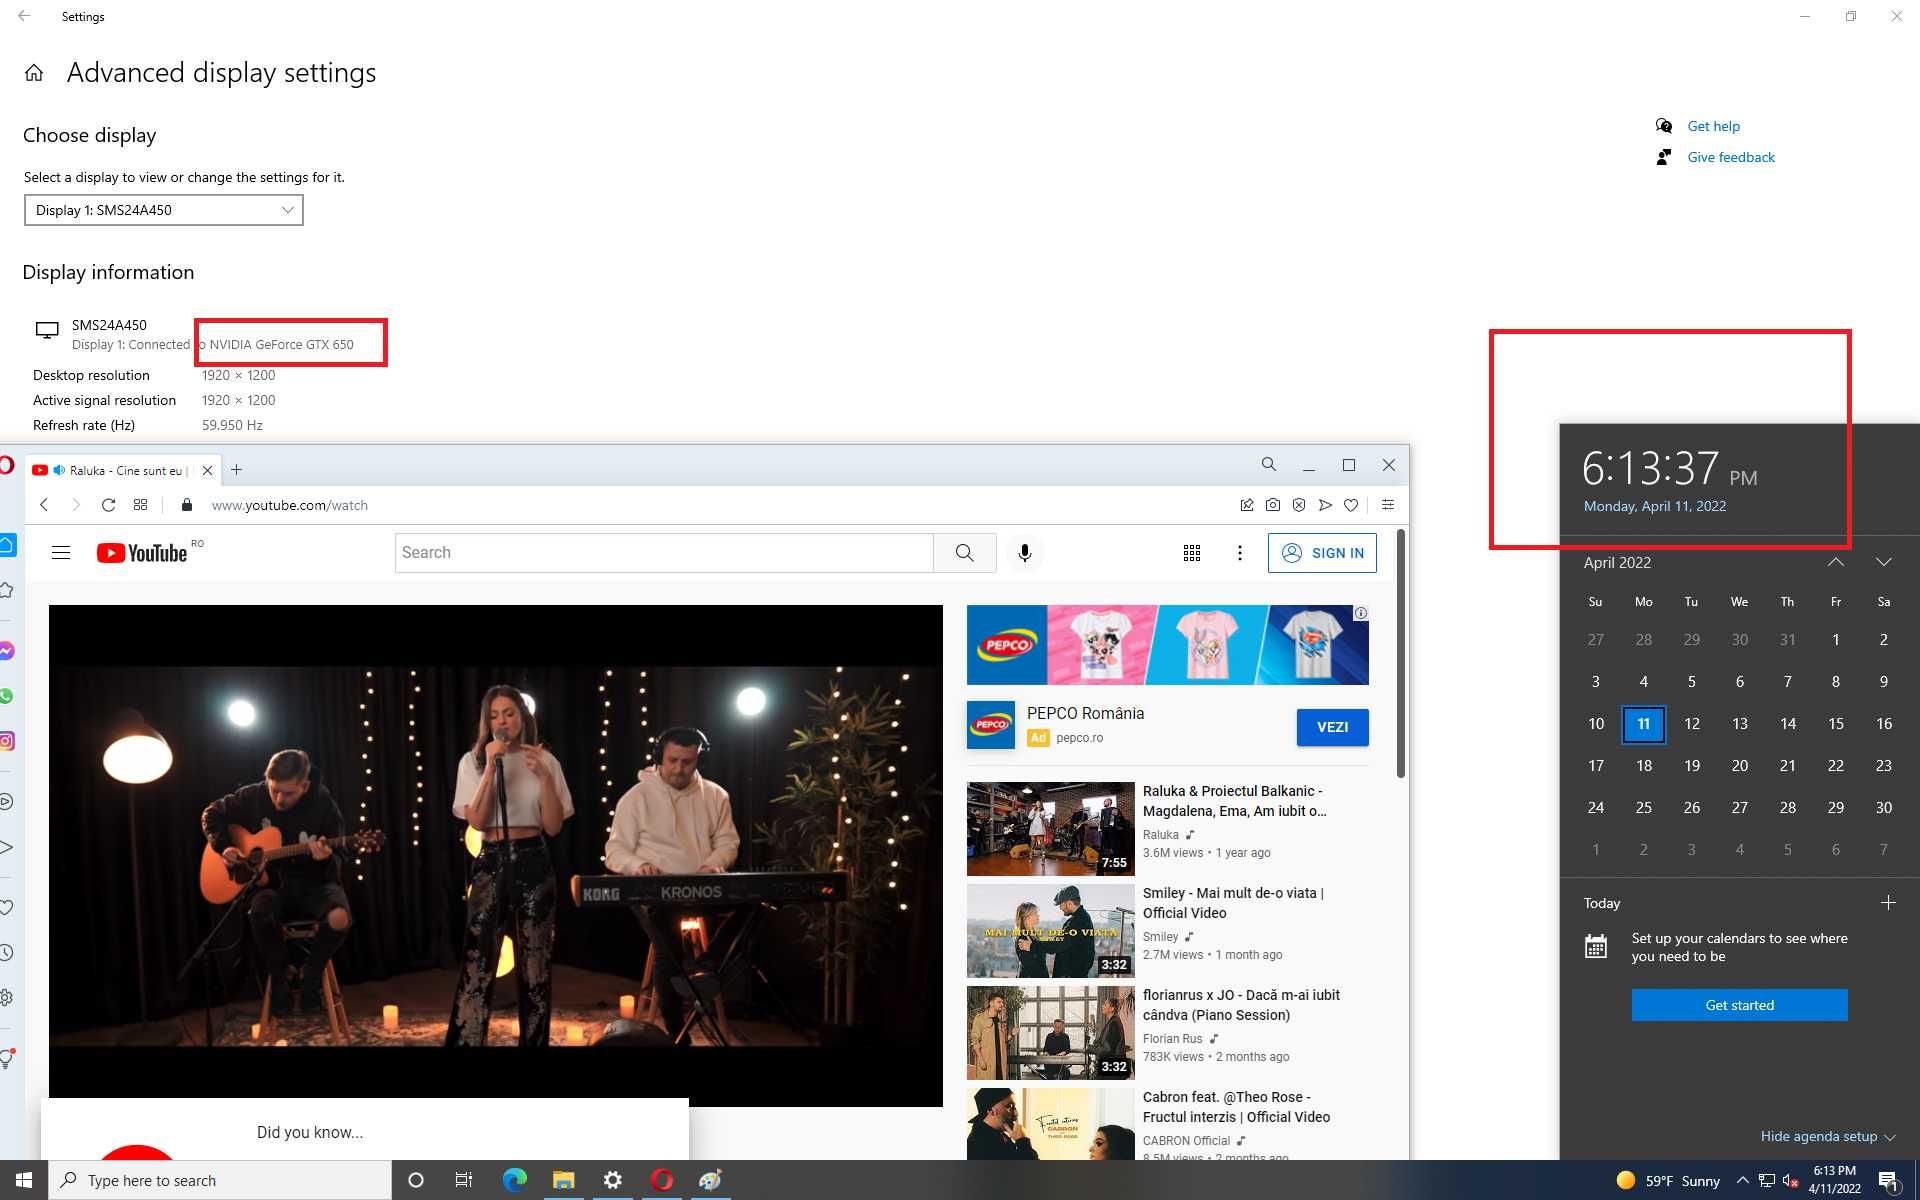Open YouTube settings three-dot menu
Viewport: 1920px width, 1200px height.
point(1239,553)
